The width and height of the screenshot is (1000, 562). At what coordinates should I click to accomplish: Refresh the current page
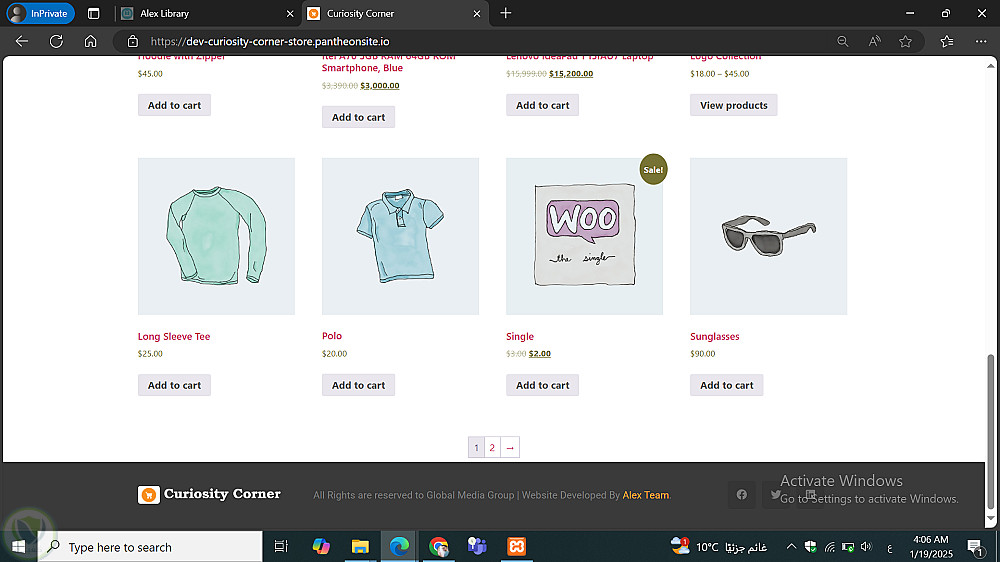tap(56, 41)
